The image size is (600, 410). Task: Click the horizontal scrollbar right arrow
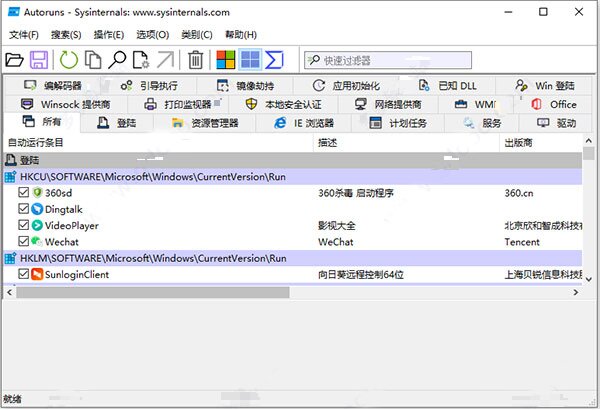(x=576, y=292)
